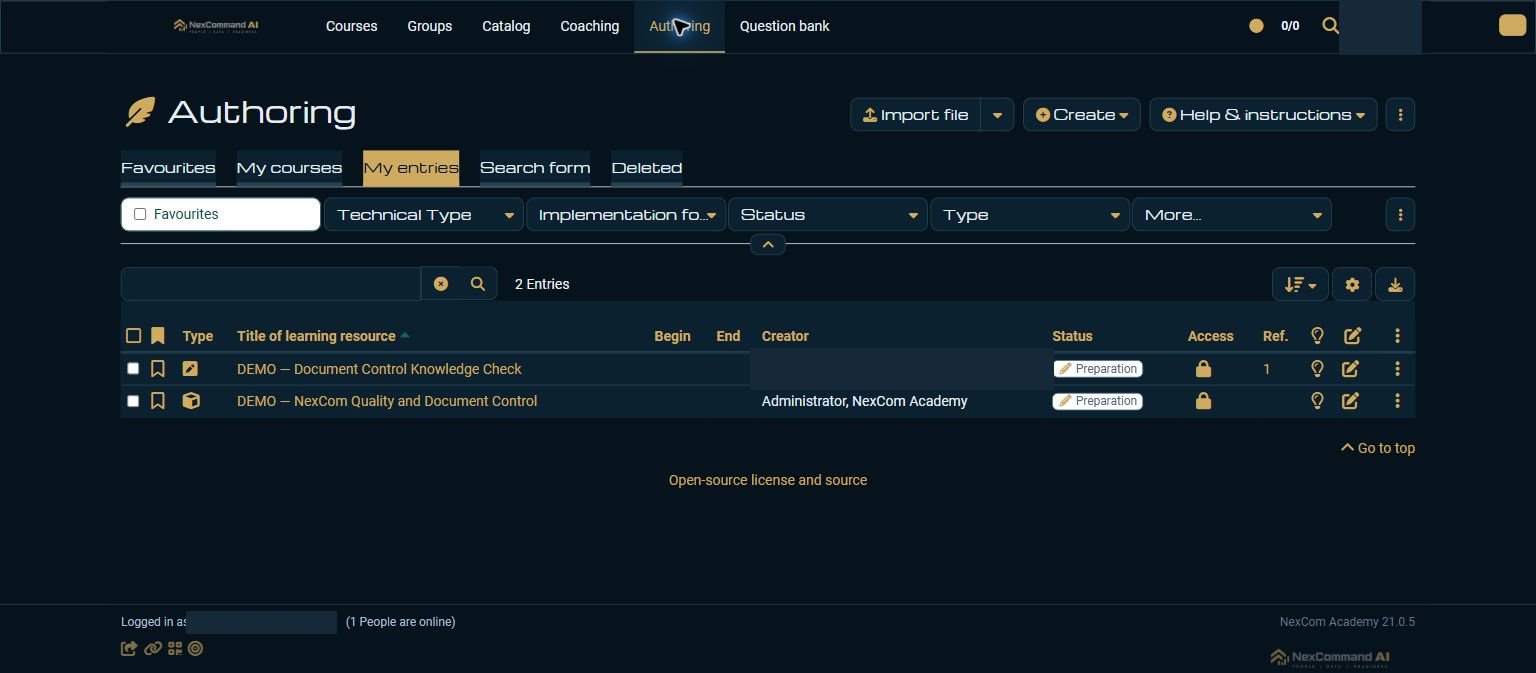Click the gold status dot beside 0/0

[x=1256, y=26]
